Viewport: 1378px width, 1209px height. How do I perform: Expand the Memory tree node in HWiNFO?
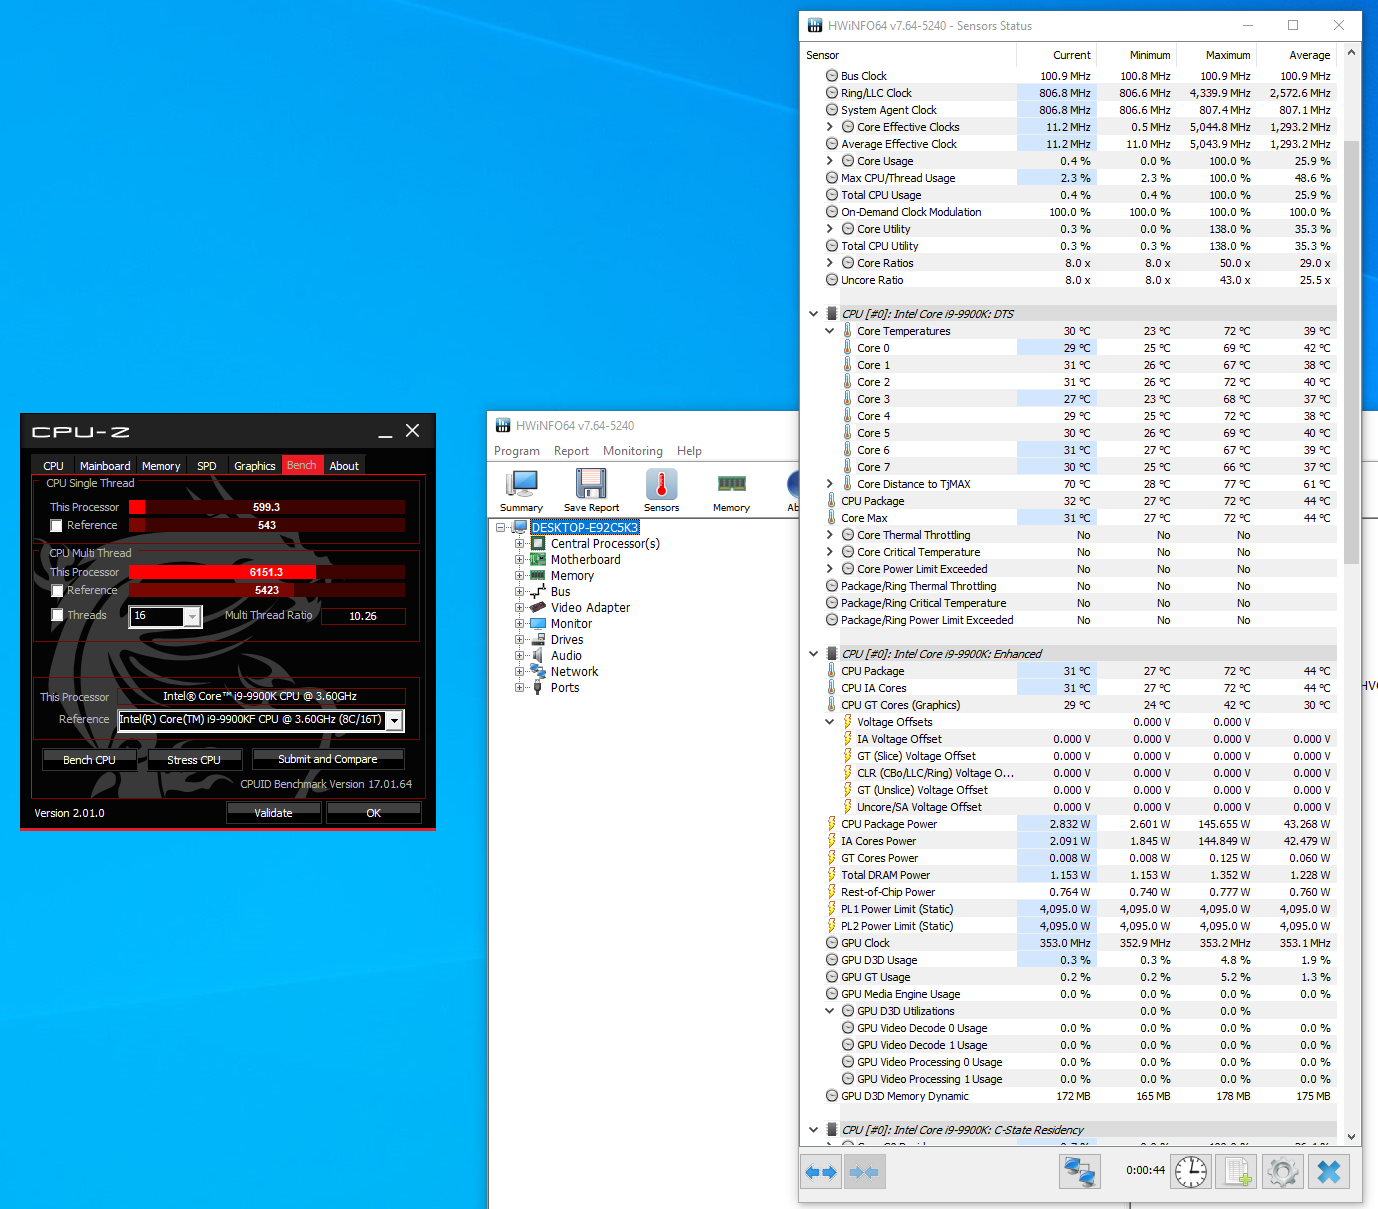point(520,576)
